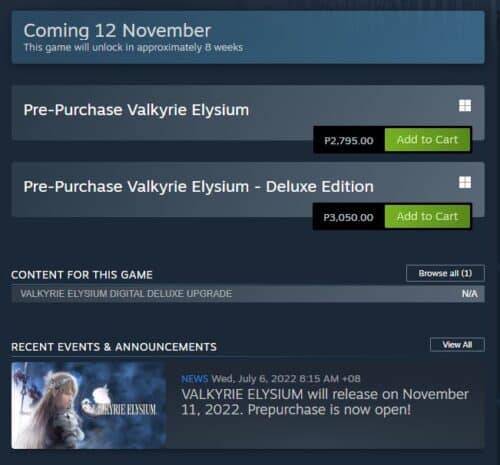Click the P3,050.00 Deluxe price tag
The height and width of the screenshot is (465, 500).
349,217
